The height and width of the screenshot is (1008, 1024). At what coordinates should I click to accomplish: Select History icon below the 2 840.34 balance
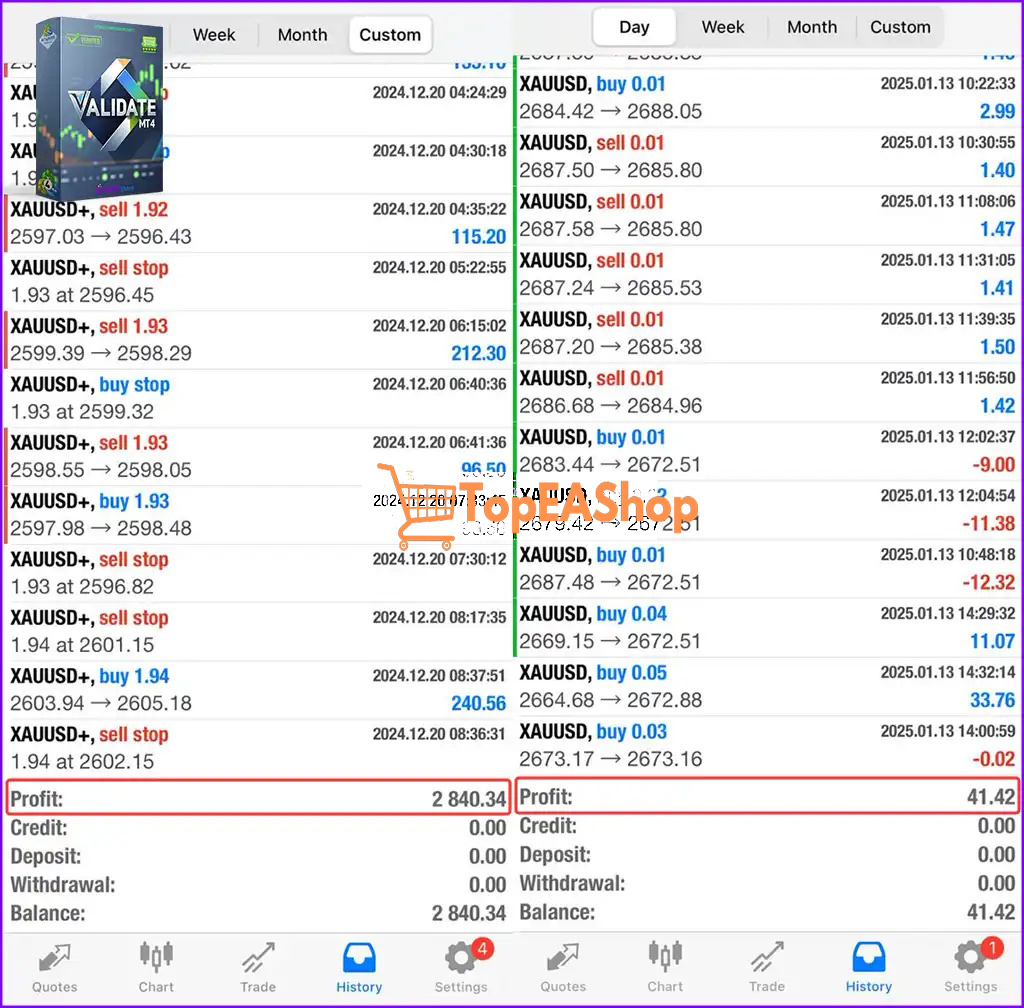click(x=359, y=966)
